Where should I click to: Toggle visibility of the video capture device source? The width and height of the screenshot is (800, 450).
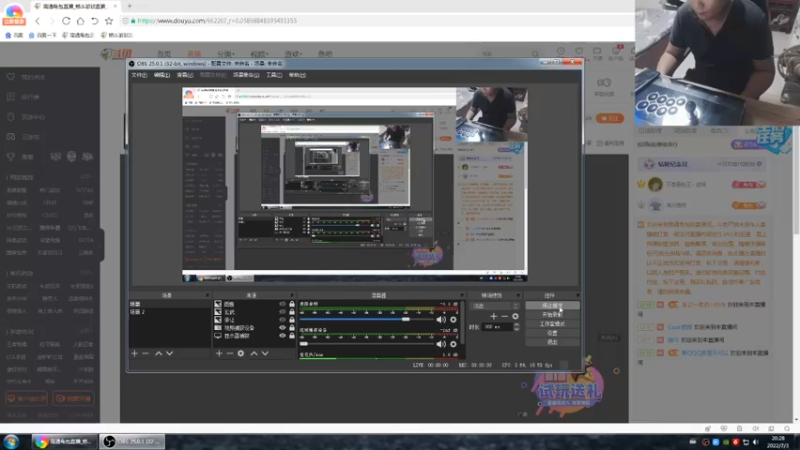[x=282, y=328]
